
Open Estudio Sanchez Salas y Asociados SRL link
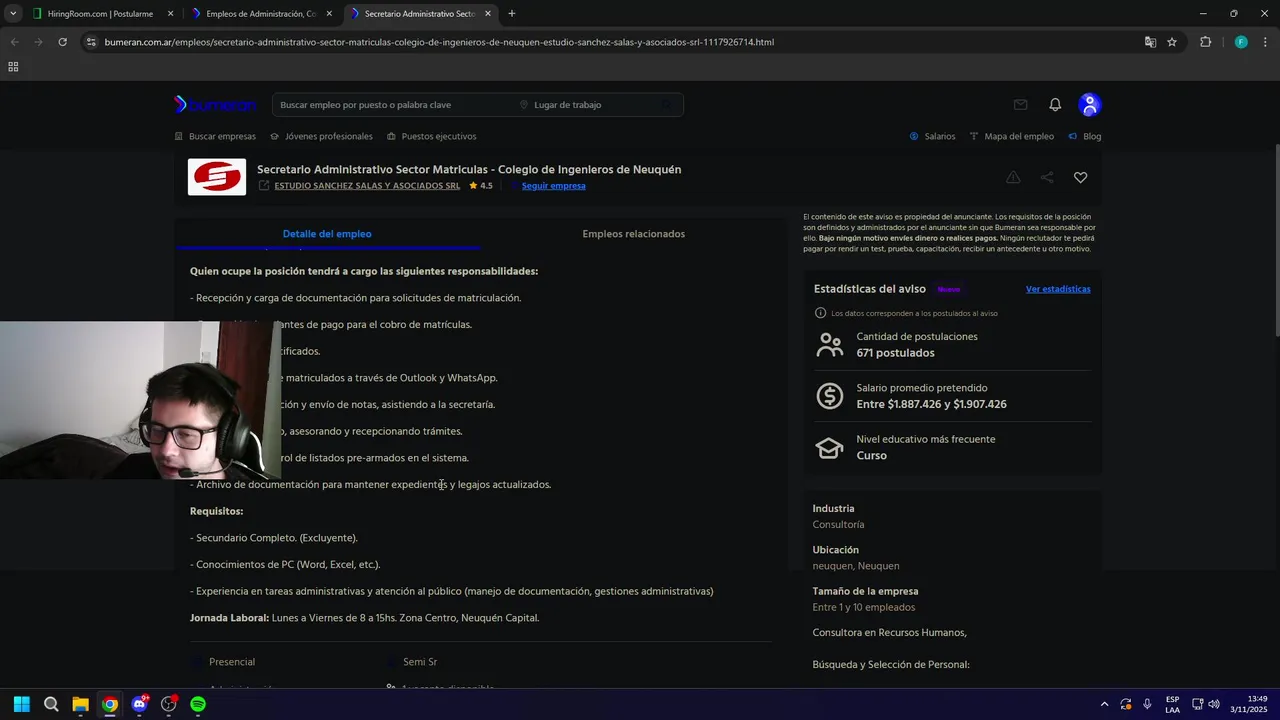pos(367,186)
